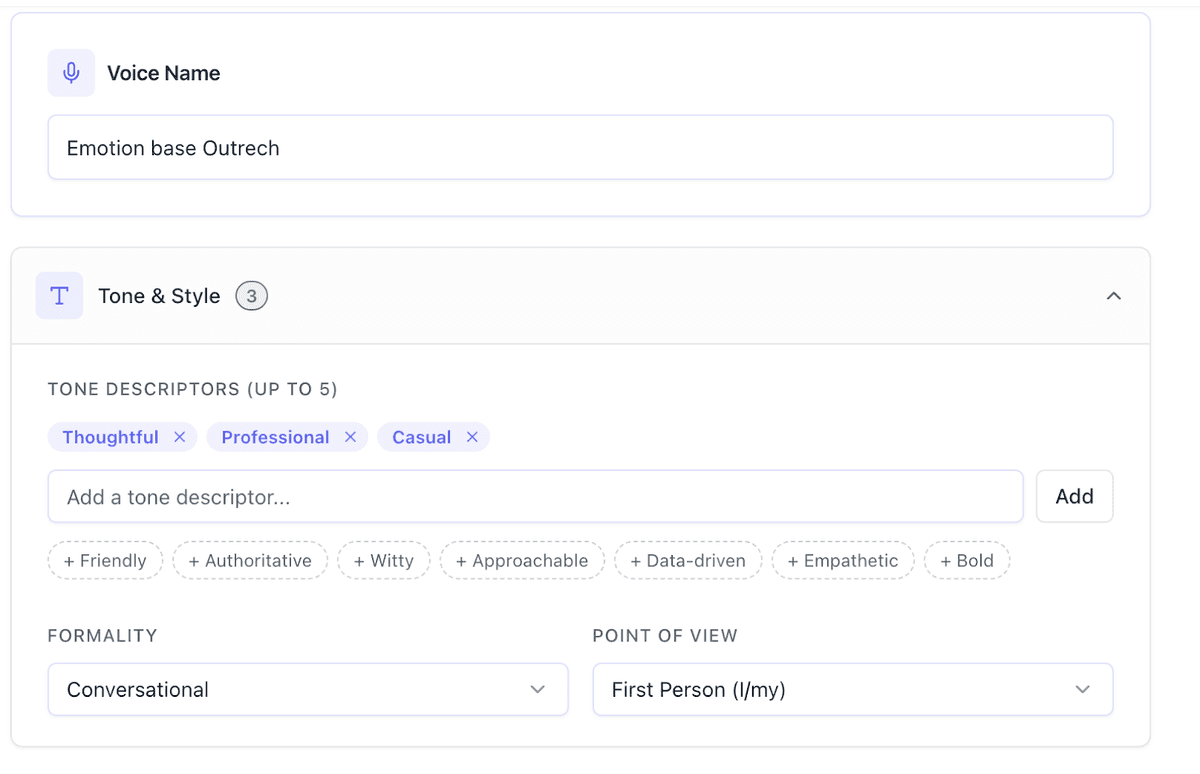Viewport: 1200px width, 774px height.
Task: Add the Witty tone suggestion
Action: (x=383, y=561)
